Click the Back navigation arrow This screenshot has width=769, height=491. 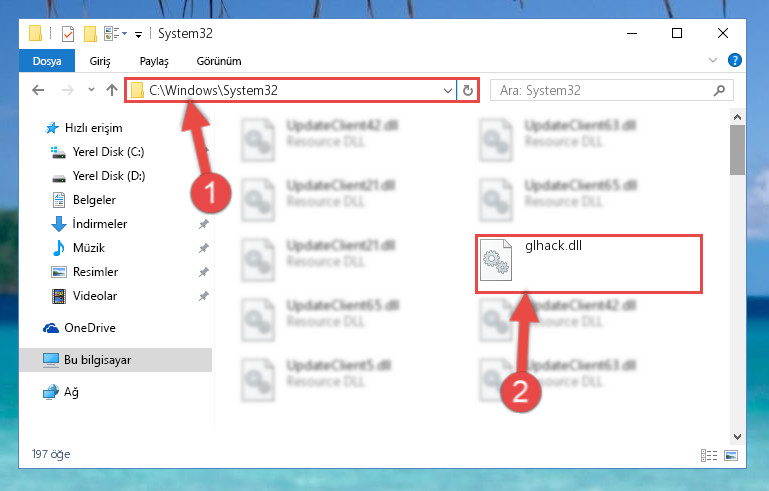point(38,90)
